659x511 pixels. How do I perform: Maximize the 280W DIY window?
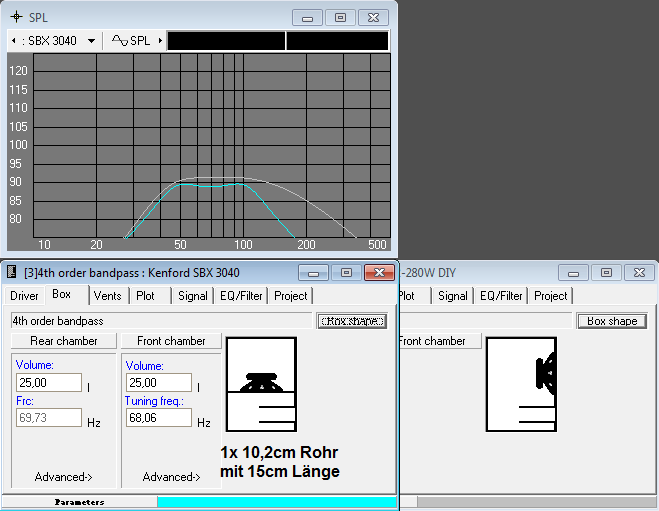pyautogui.click(x=606, y=273)
